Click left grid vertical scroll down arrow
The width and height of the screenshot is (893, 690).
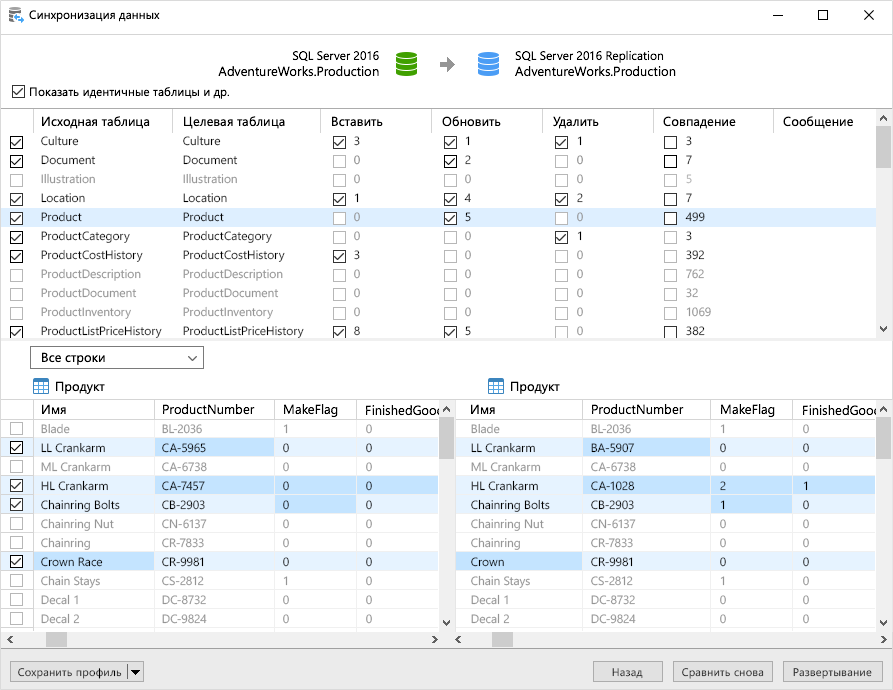pos(446,623)
